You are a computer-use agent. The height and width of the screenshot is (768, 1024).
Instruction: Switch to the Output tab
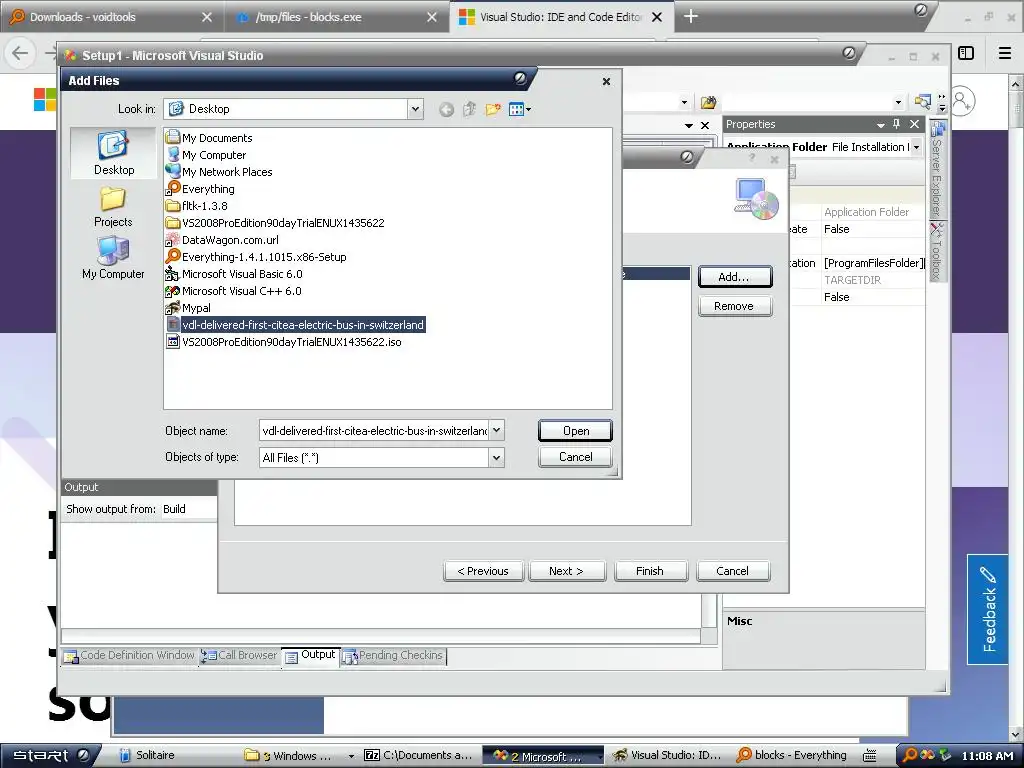point(310,655)
